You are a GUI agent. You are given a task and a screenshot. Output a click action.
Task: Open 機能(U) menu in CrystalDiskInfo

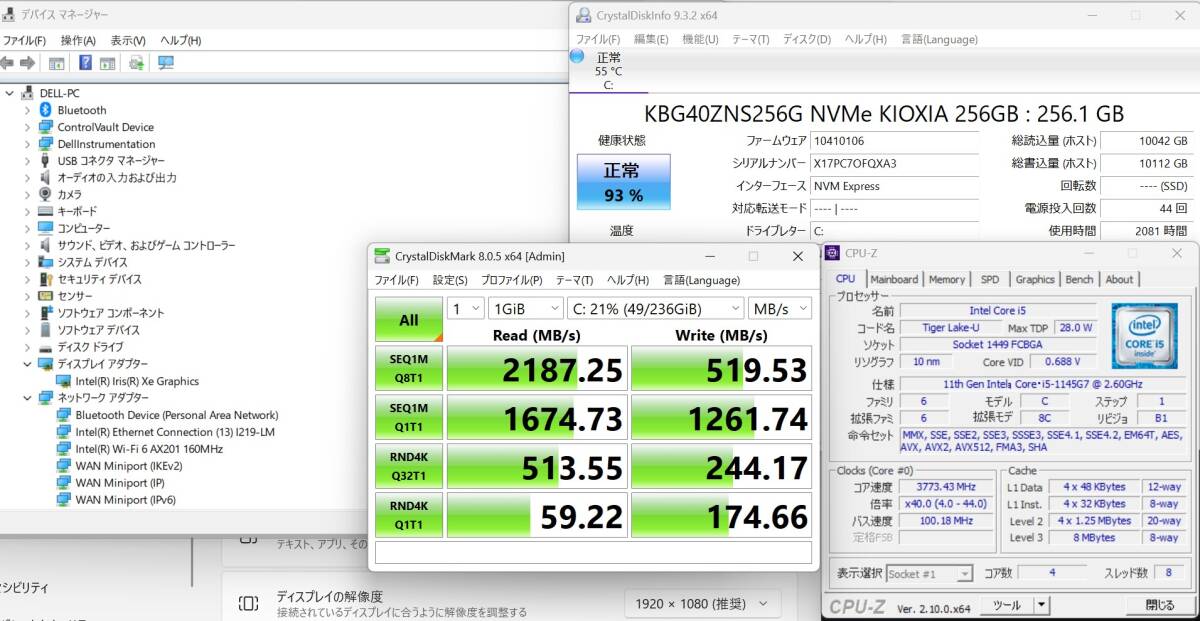click(x=700, y=39)
